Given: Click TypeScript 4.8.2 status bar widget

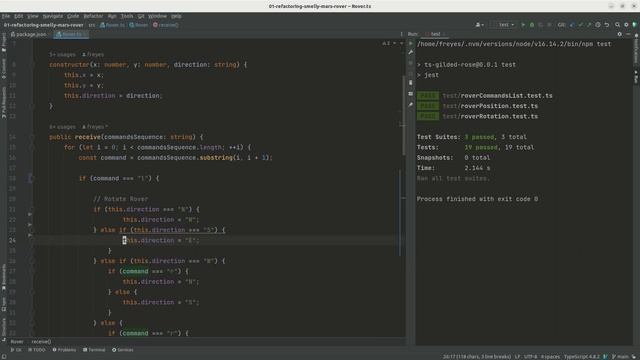Looking at the screenshot, I should [582, 357].
